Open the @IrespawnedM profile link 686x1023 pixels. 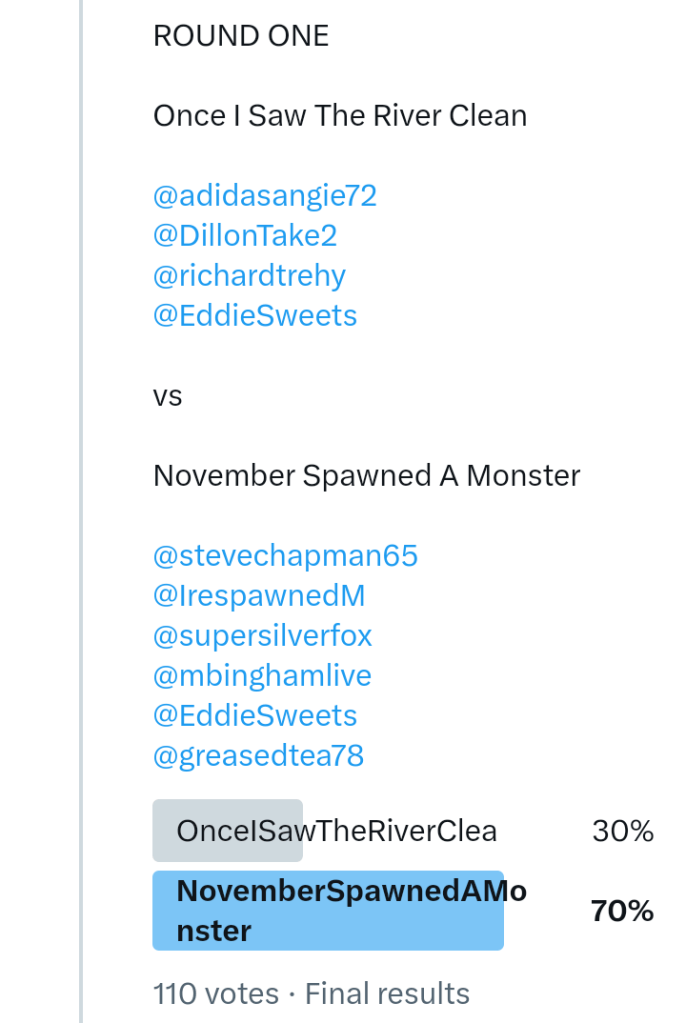click(x=259, y=596)
